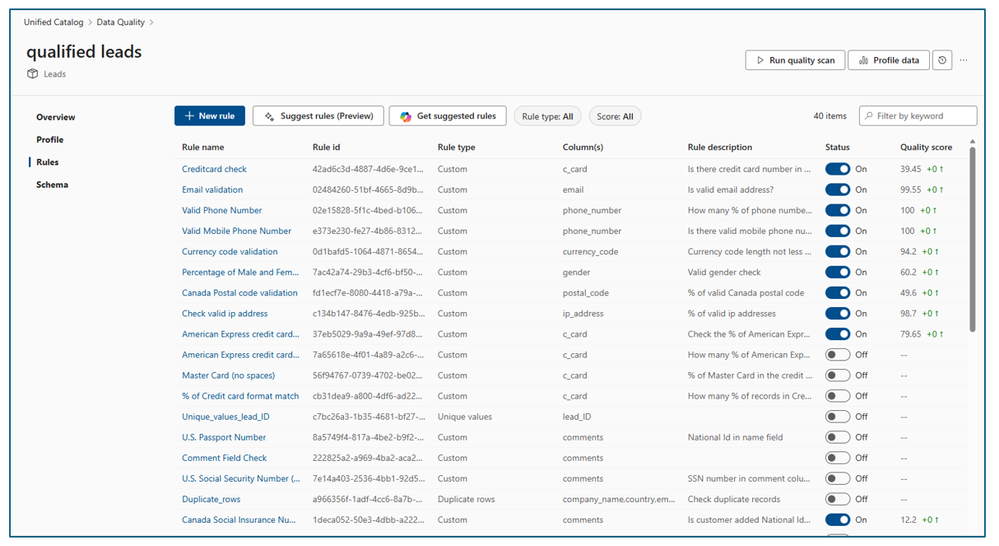Click the rules table vertical scrollbar
The image size is (999, 546).
972,239
